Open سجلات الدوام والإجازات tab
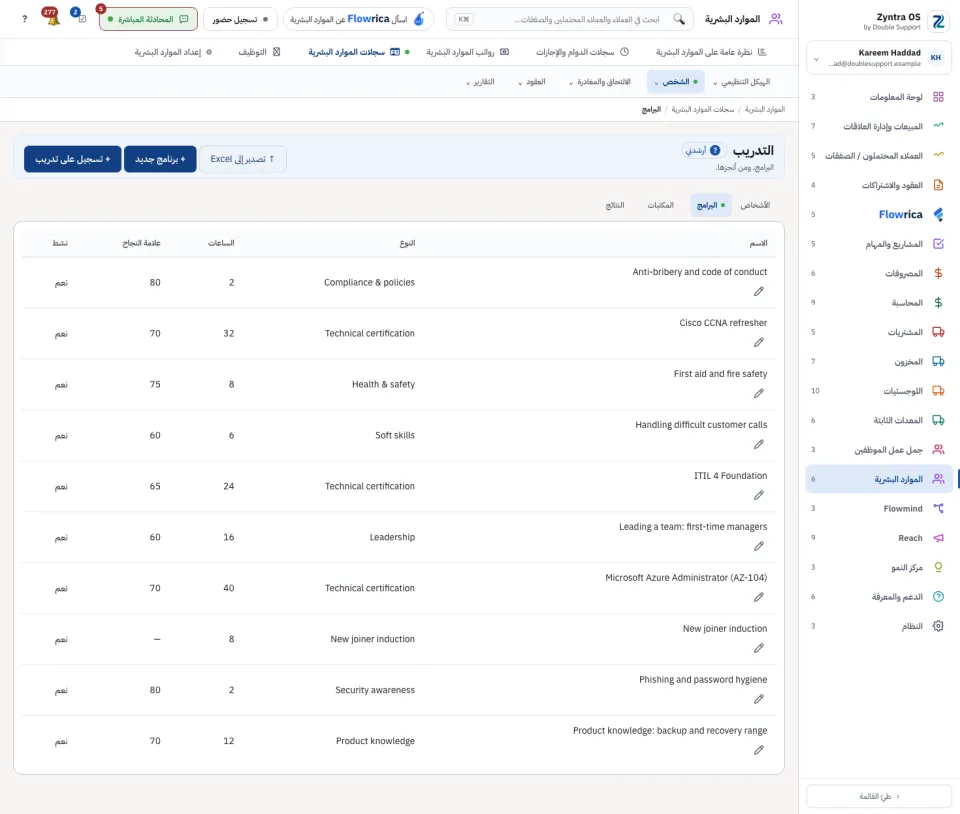This screenshot has height=814, width=960. click(582, 52)
